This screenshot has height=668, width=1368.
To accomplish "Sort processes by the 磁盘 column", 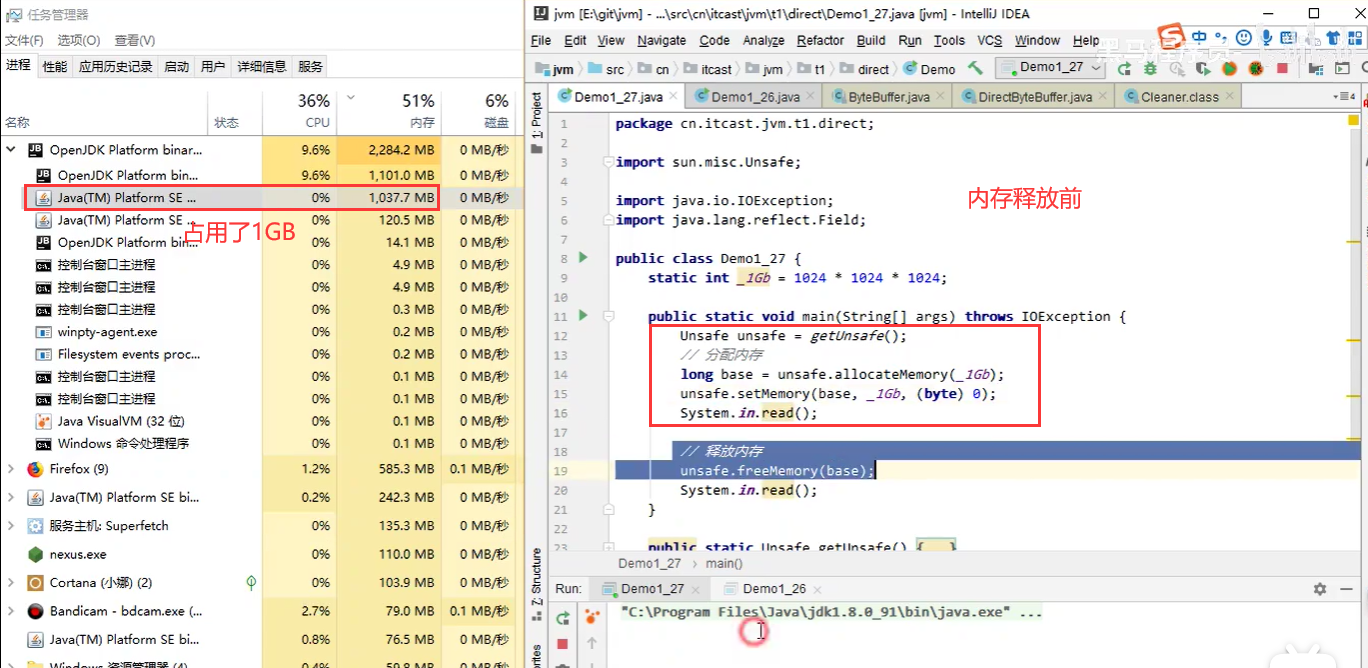I will click(x=479, y=111).
